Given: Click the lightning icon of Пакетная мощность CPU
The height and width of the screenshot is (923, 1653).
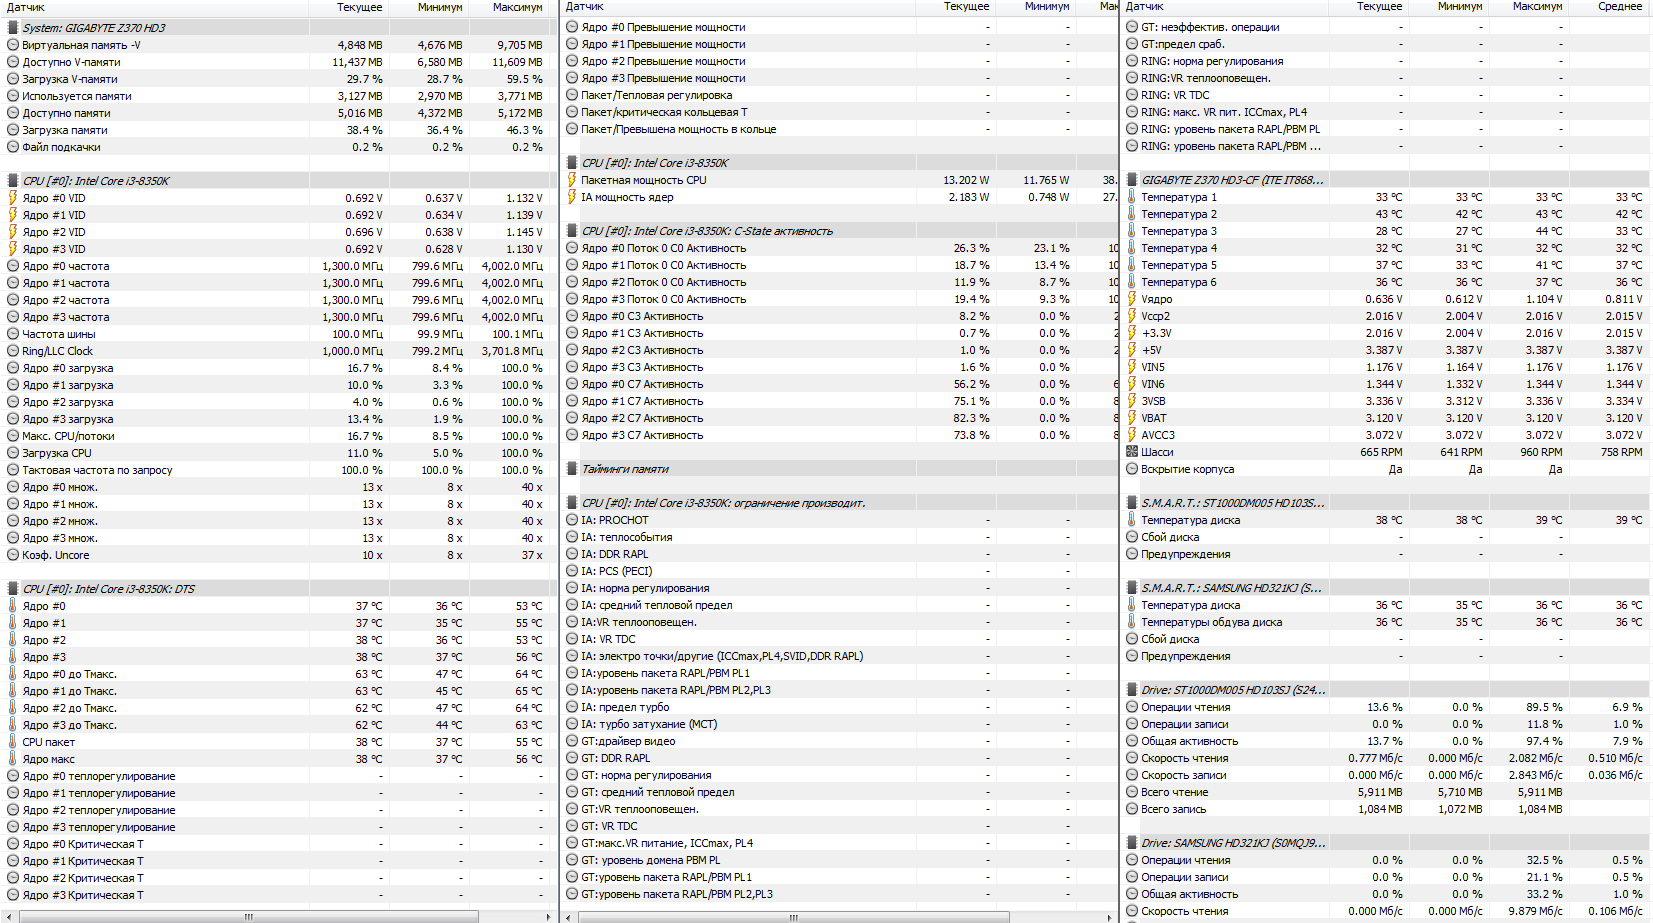Looking at the screenshot, I should (572, 180).
